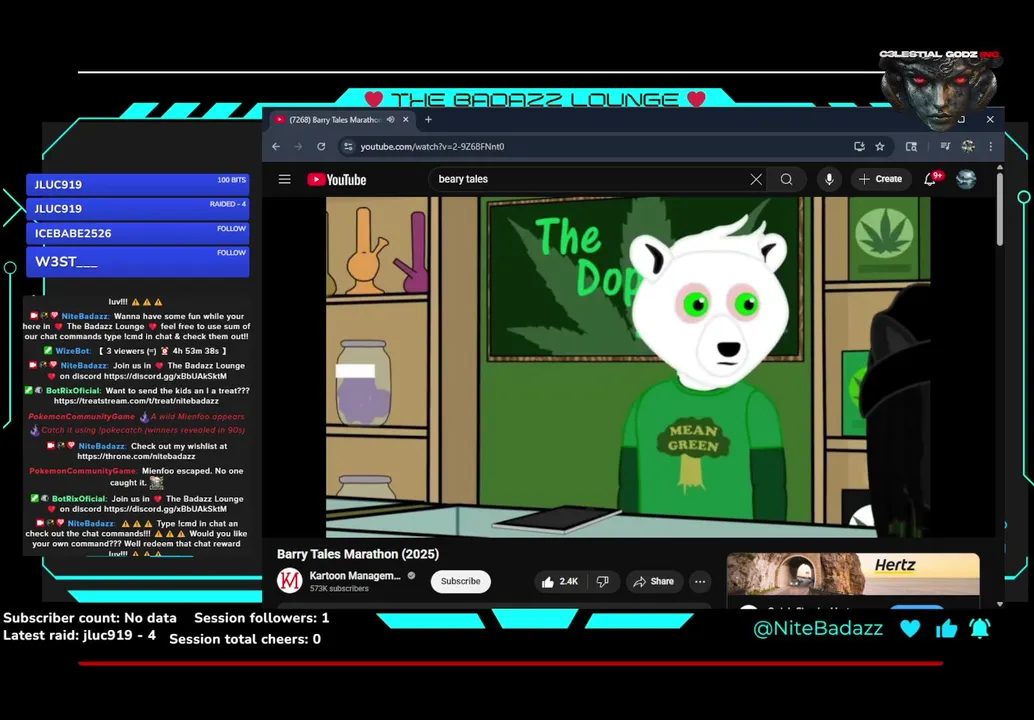Click 'Mienfoo escaped' chat message
Viewport: 1034px width, 720px height.
point(136,477)
